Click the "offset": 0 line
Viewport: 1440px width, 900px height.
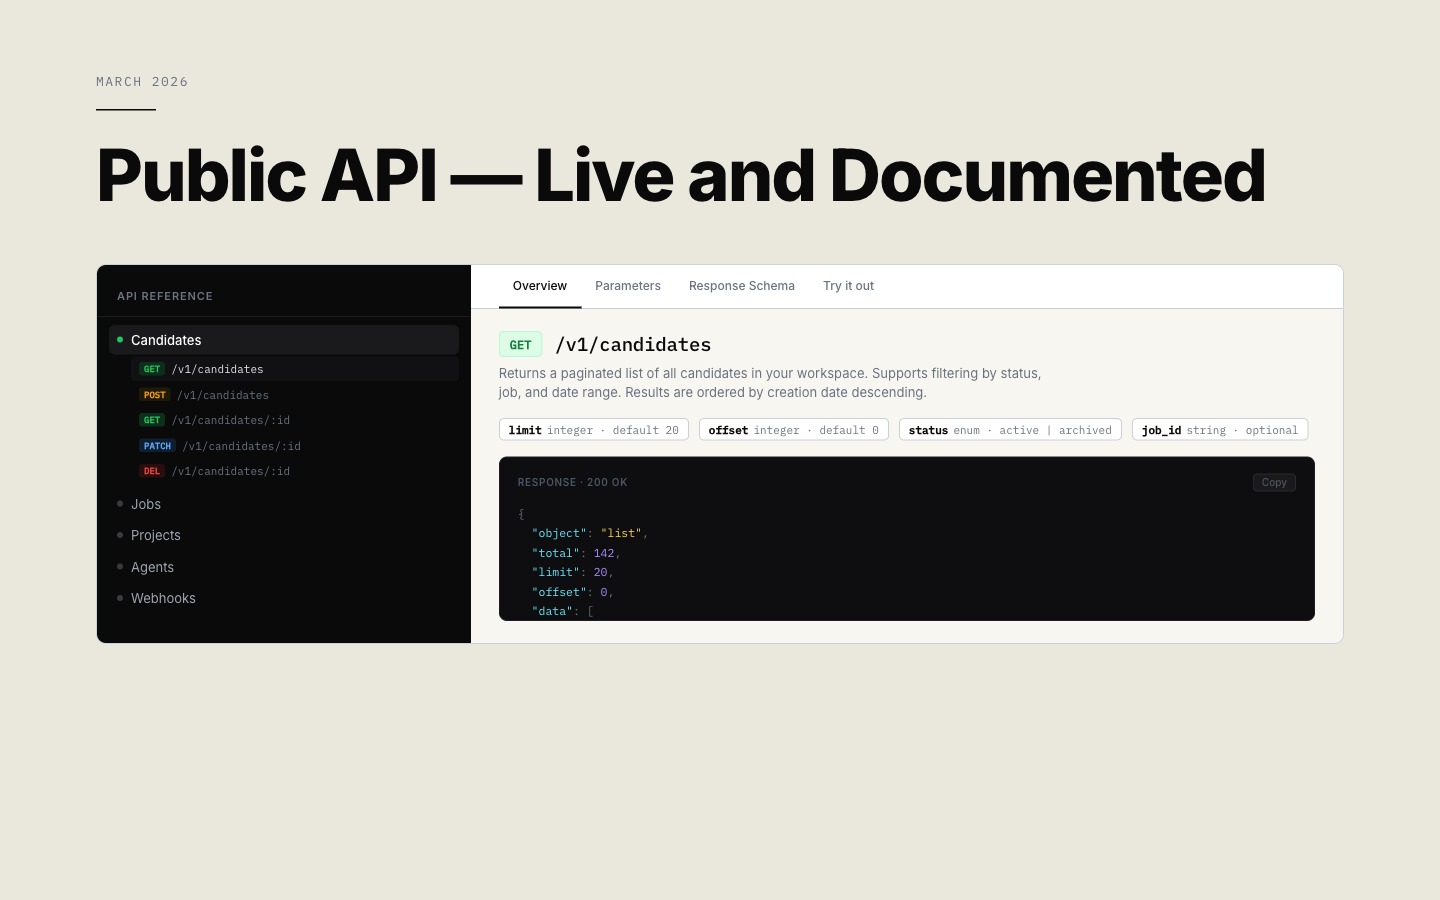coord(573,592)
